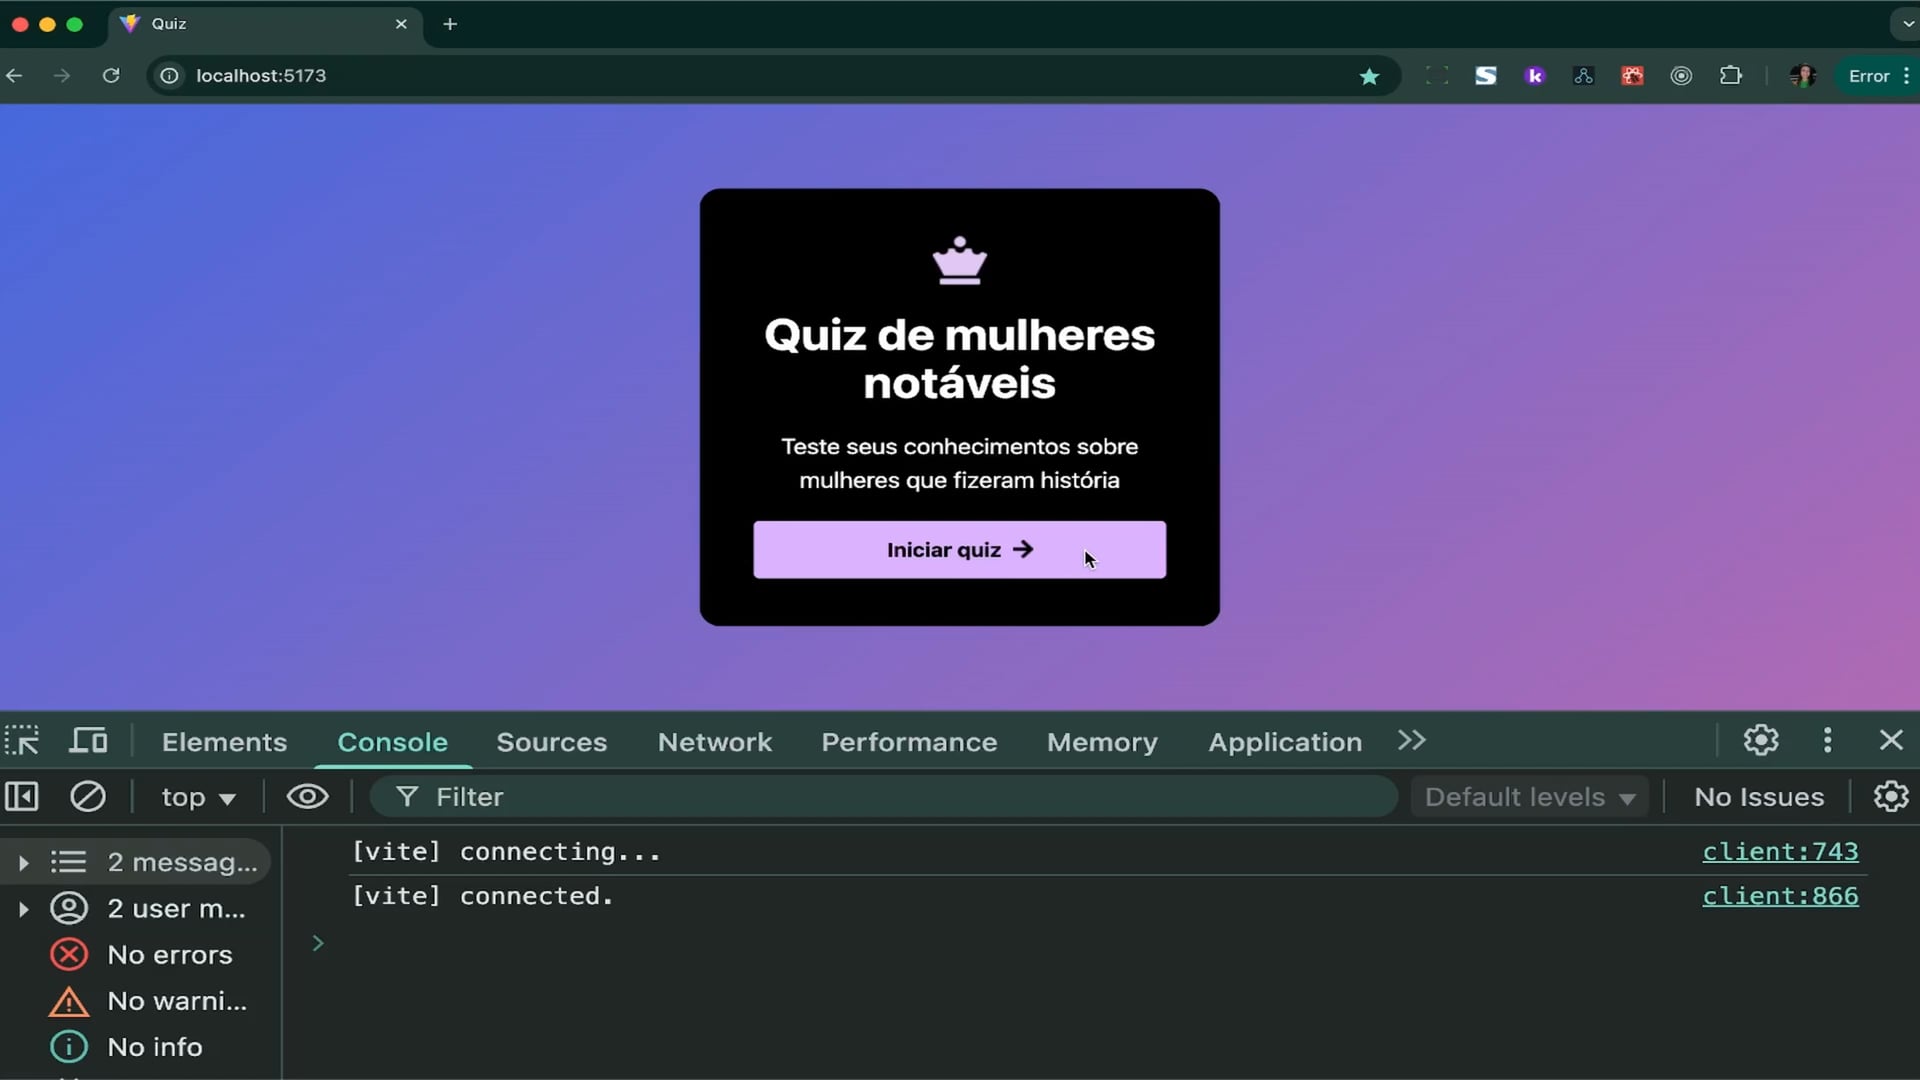Open the DevTools settings gear
Viewport: 1920px width, 1080px height.
pos(1761,740)
